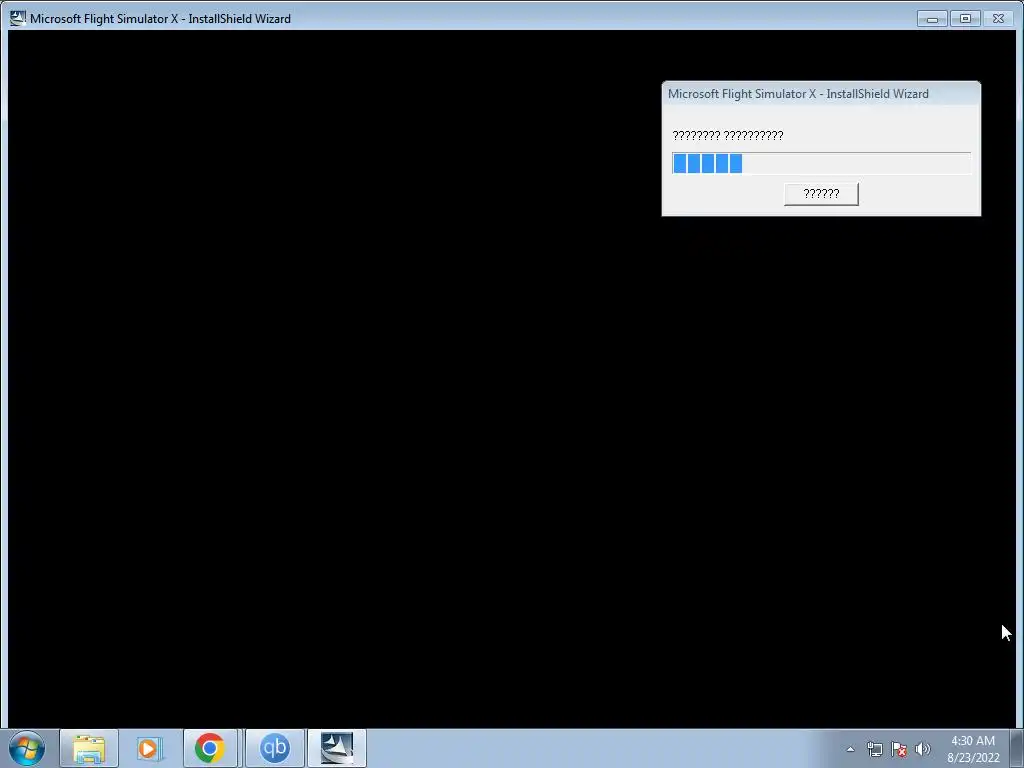Image resolution: width=1024 pixels, height=768 pixels.
Task: Open the volume speaker tray icon
Action: click(x=922, y=749)
